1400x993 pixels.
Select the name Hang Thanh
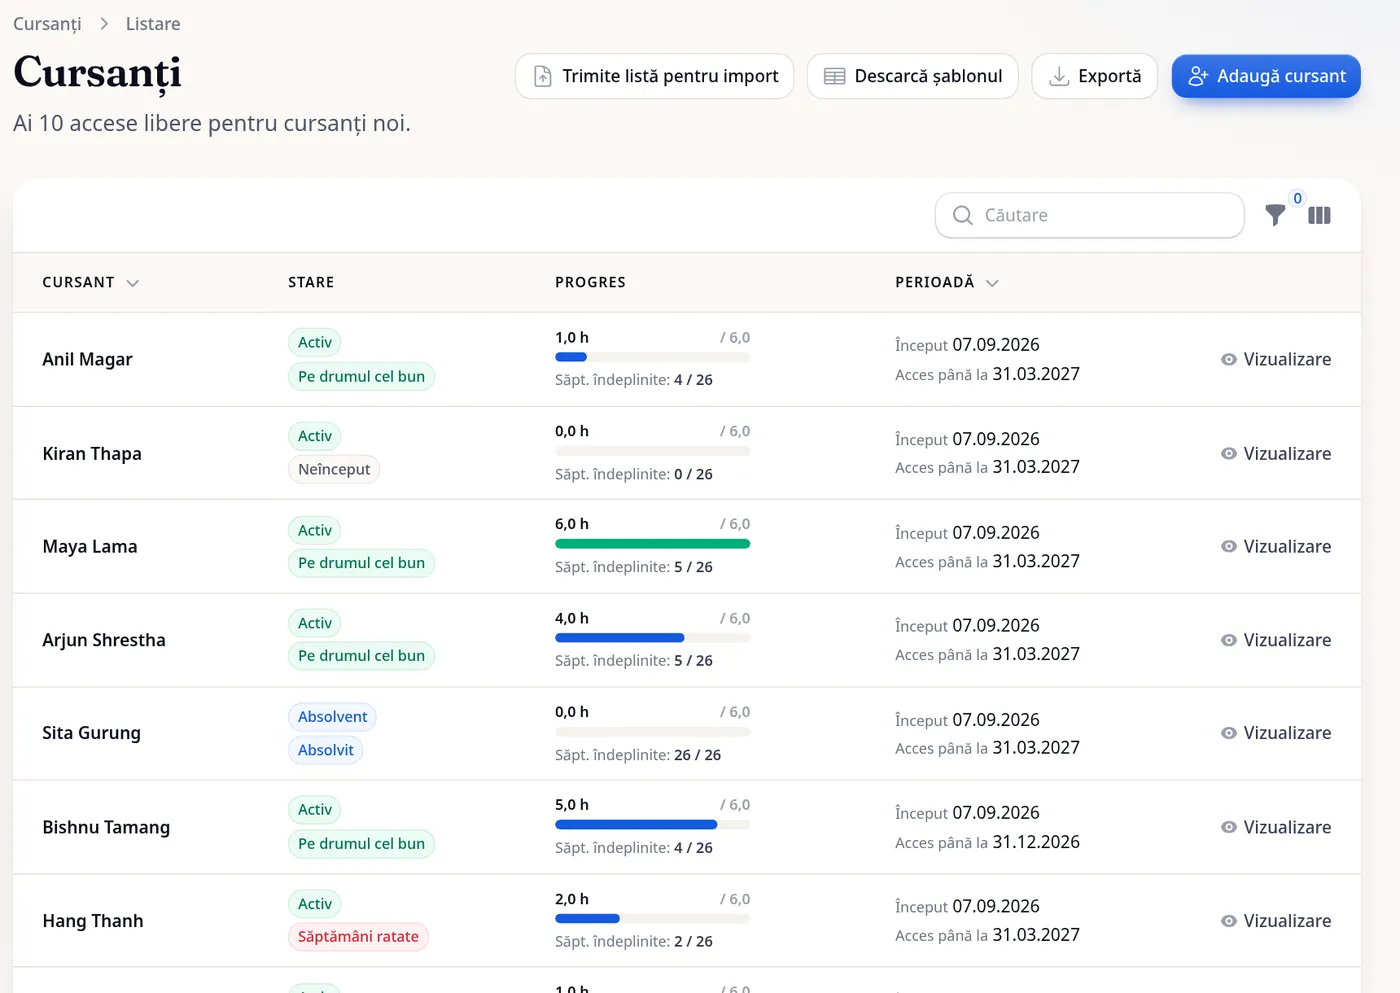click(93, 921)
